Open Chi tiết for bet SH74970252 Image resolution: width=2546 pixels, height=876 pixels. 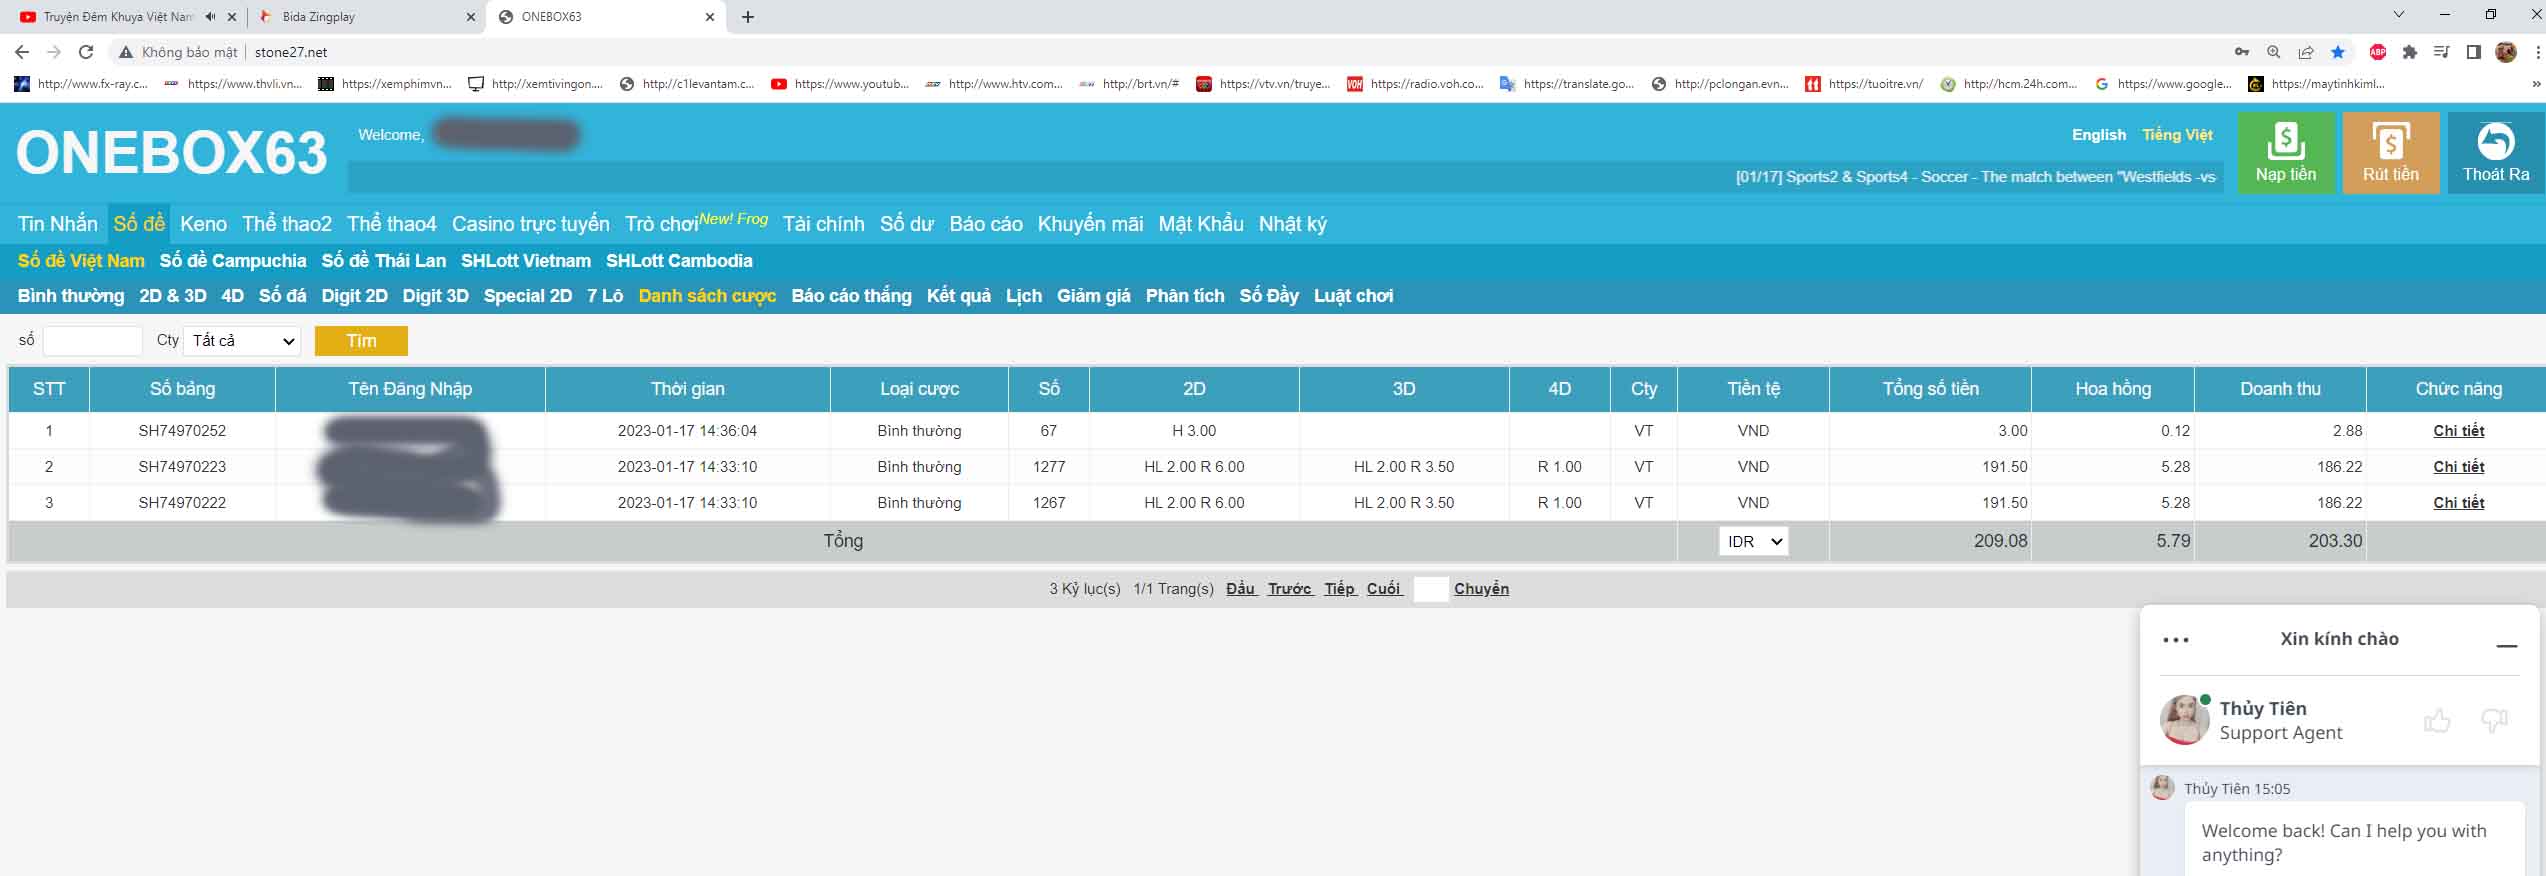tap(2458, 431)
